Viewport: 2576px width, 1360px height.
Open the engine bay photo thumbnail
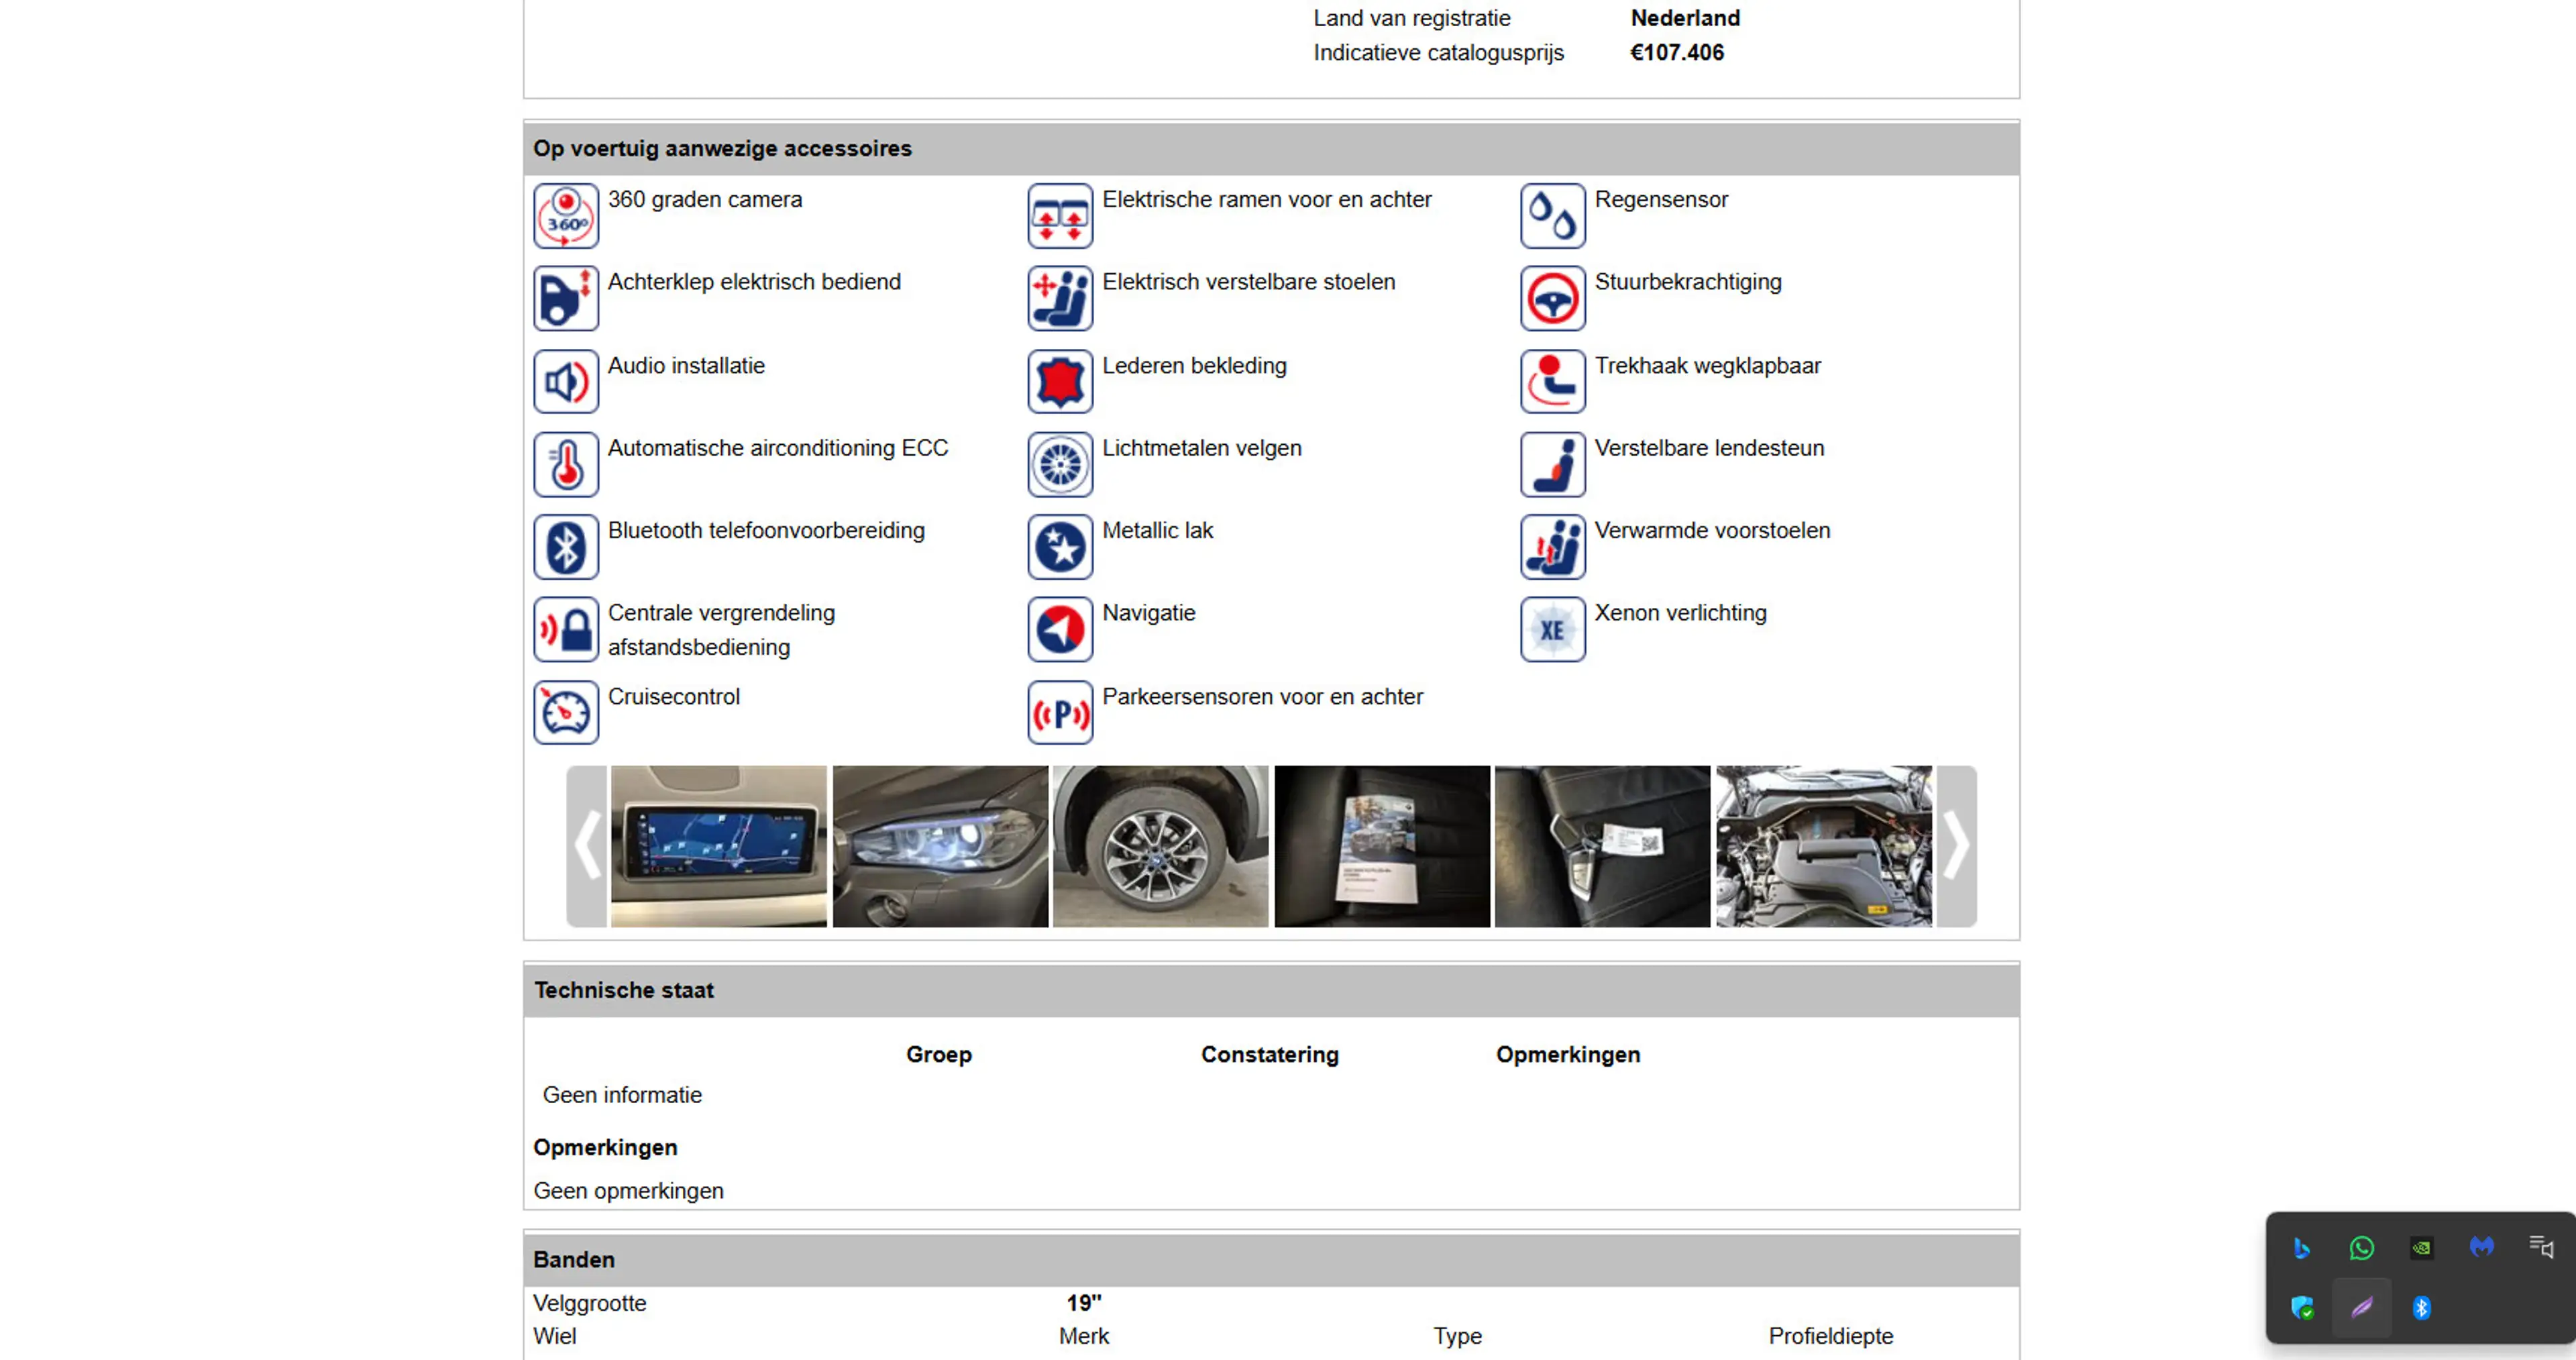1824,846
